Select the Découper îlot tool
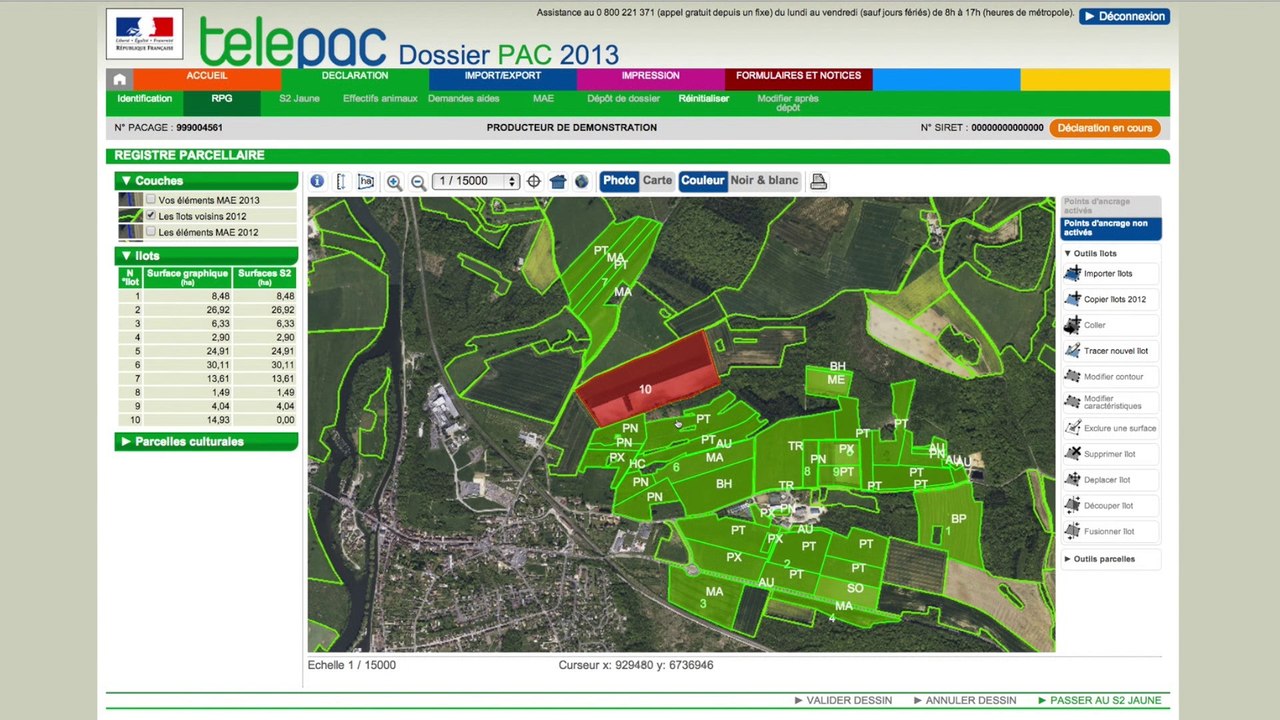 1111,506
